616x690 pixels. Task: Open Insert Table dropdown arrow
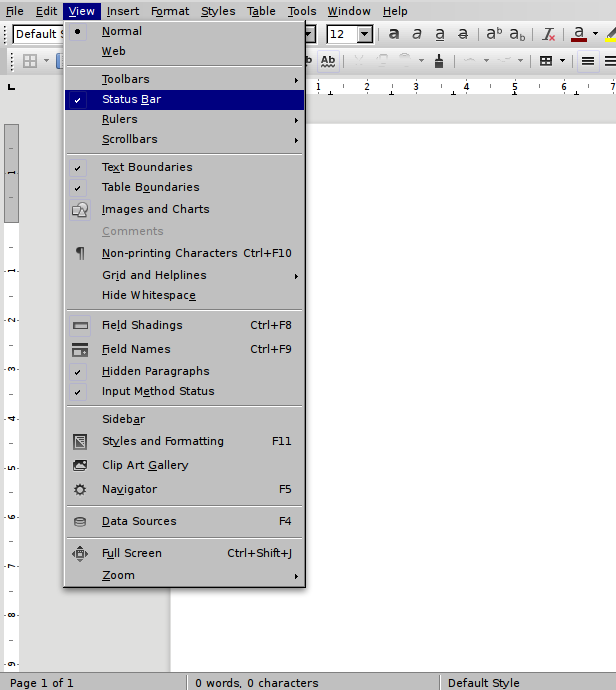(562, 61)
